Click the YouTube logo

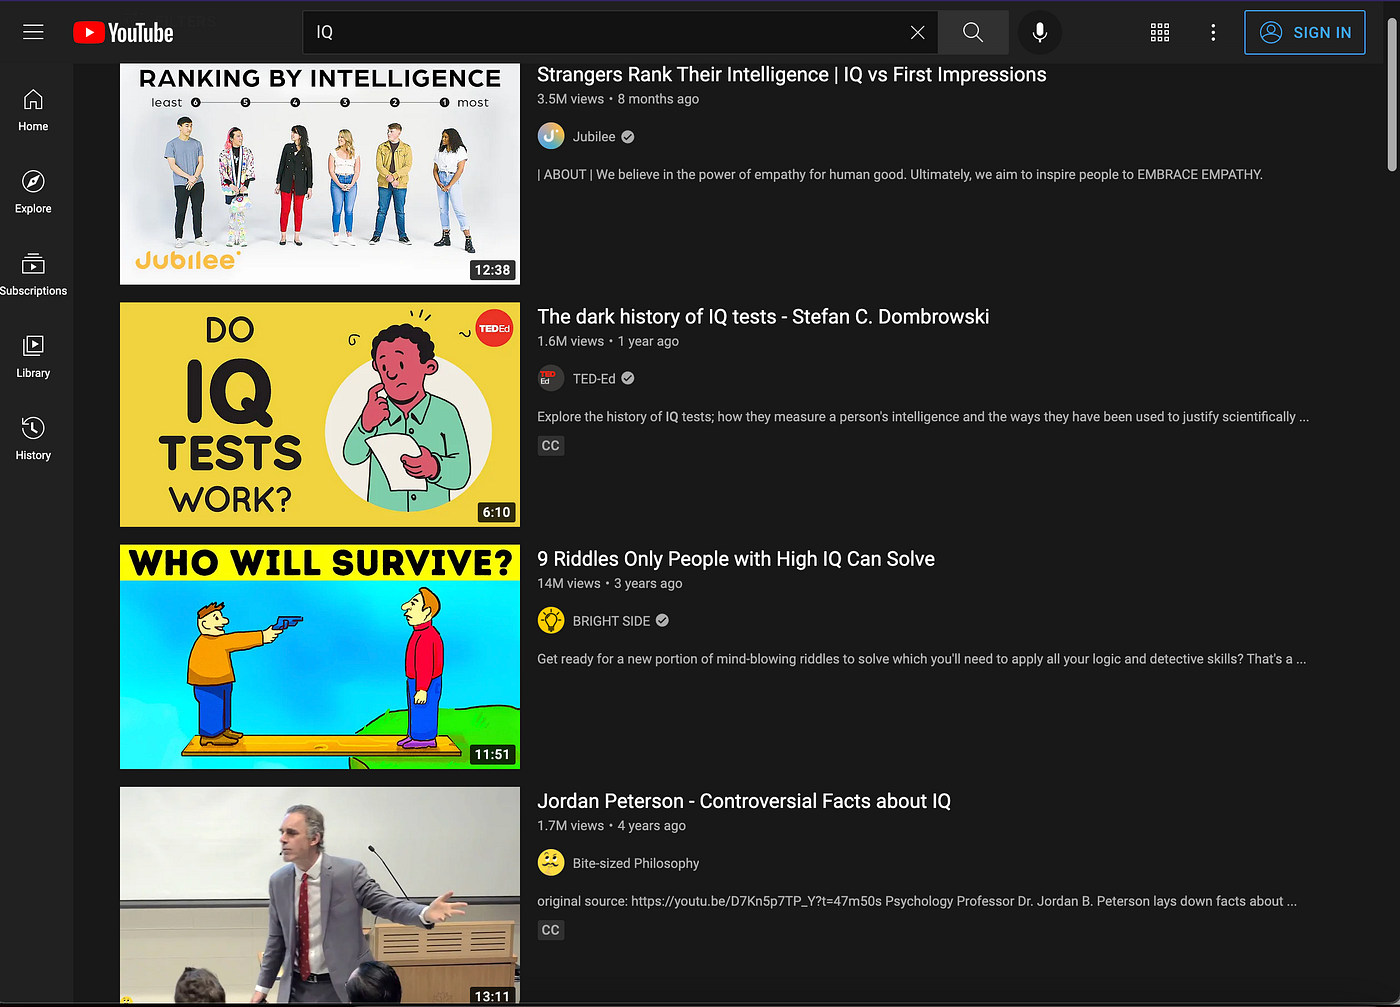123,33
